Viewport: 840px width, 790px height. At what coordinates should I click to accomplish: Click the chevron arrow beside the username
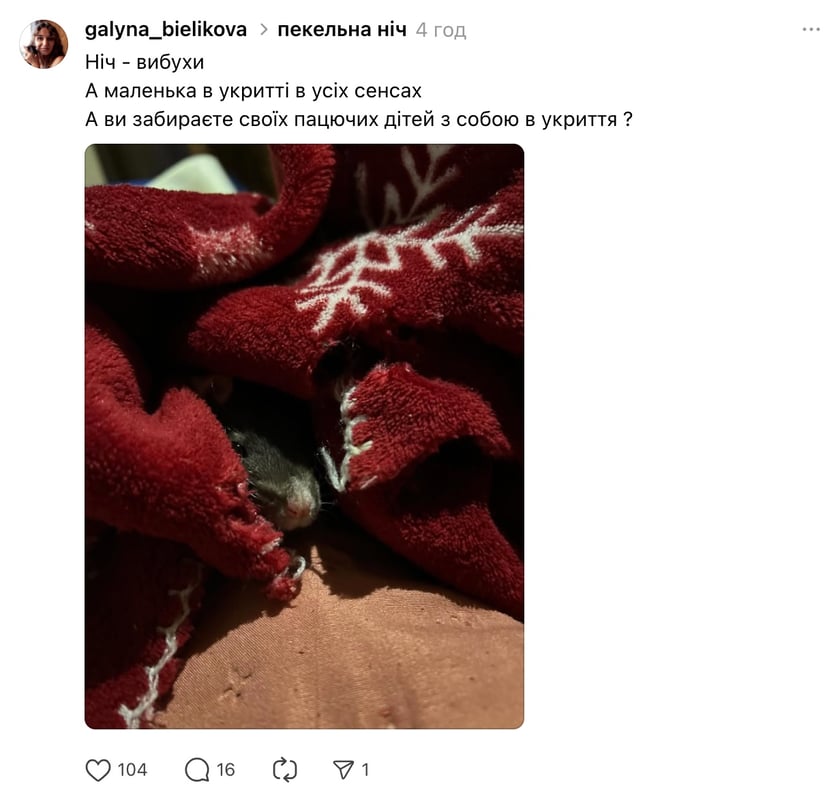[x=263, y=30]
